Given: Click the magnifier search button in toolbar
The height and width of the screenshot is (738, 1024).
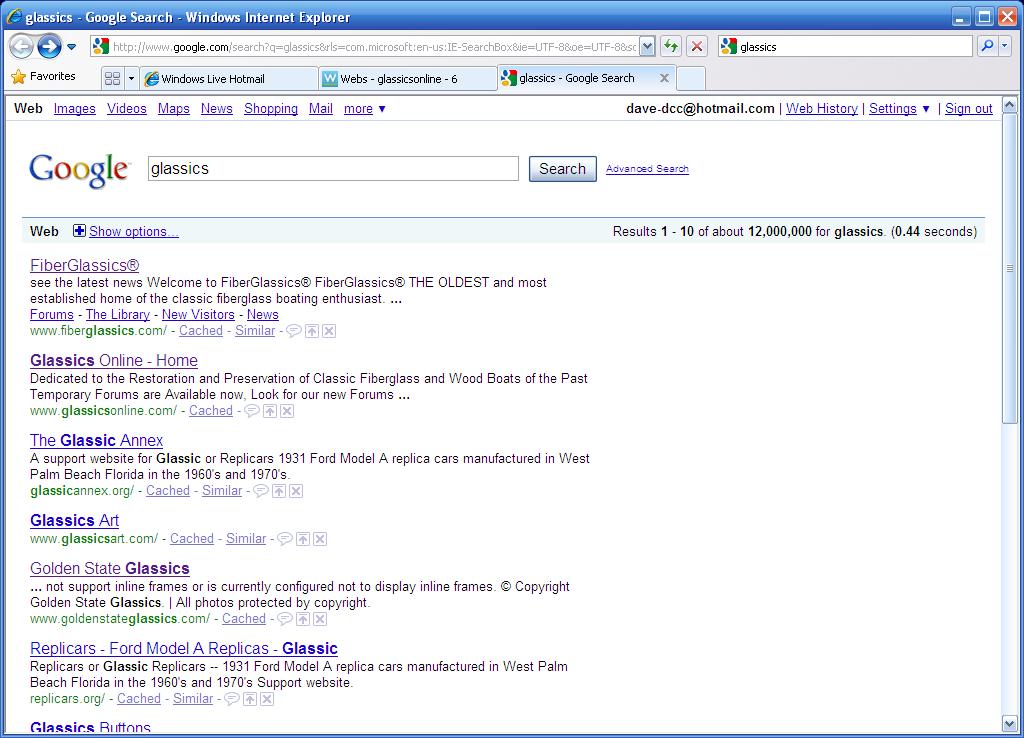Looking at the screenshot, I should point(987,46).
